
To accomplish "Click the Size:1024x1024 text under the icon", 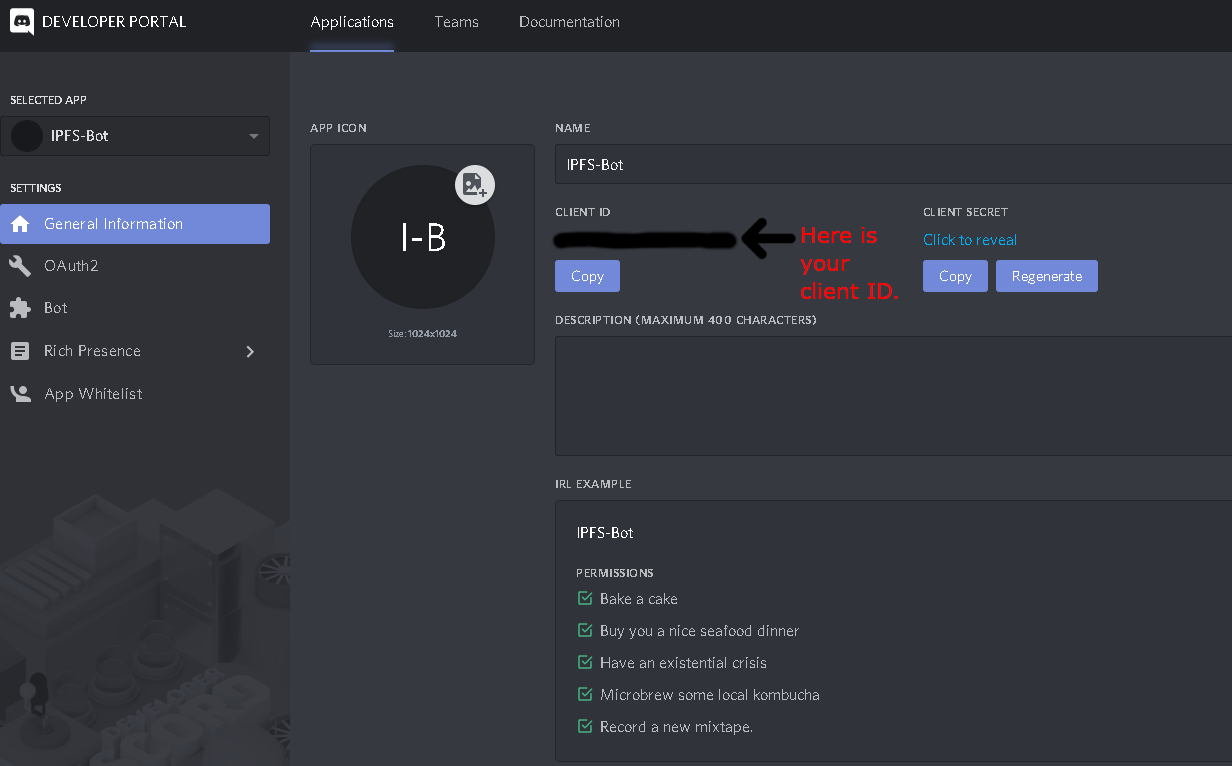I will (422, 333).
